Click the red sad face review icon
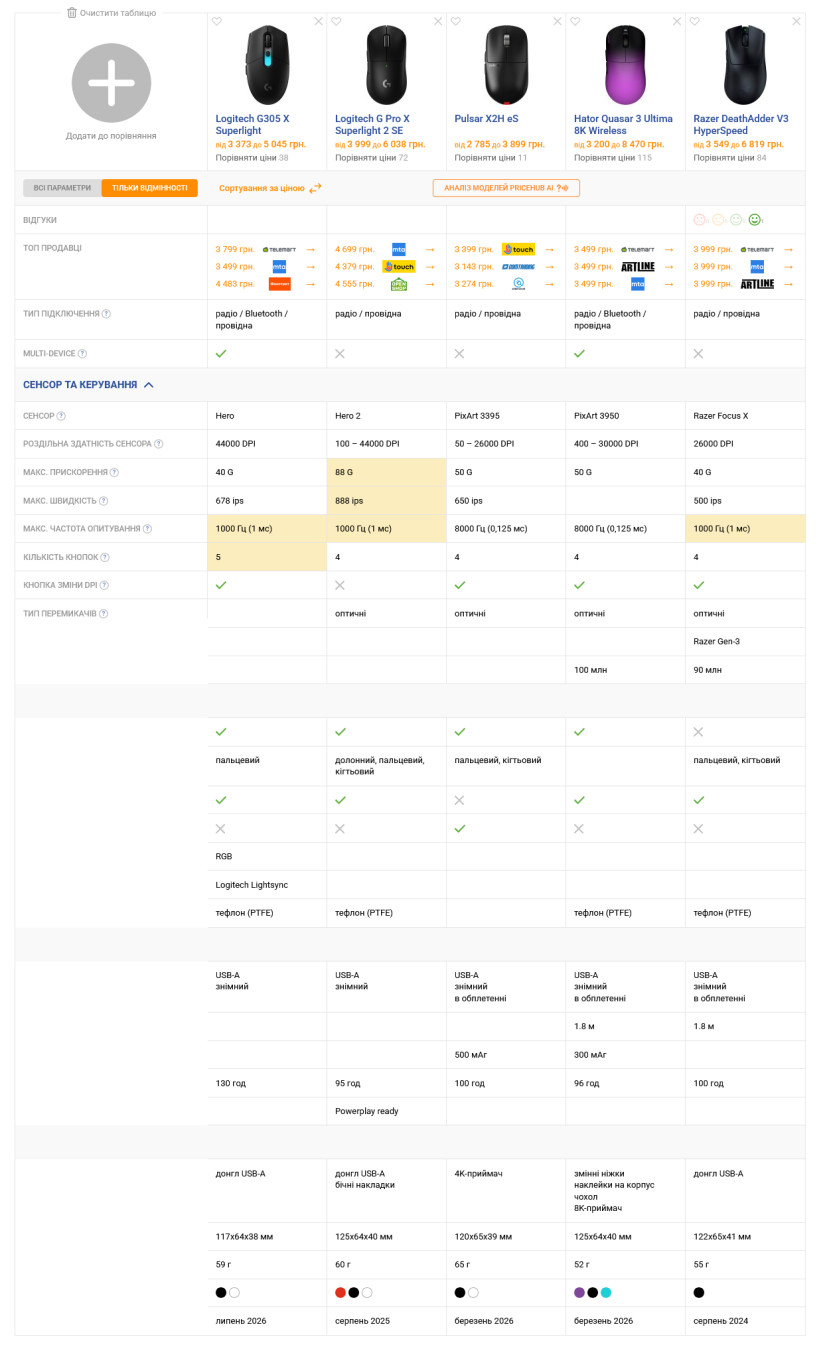This screenshot has width=835, height=1345. [699, 220]
